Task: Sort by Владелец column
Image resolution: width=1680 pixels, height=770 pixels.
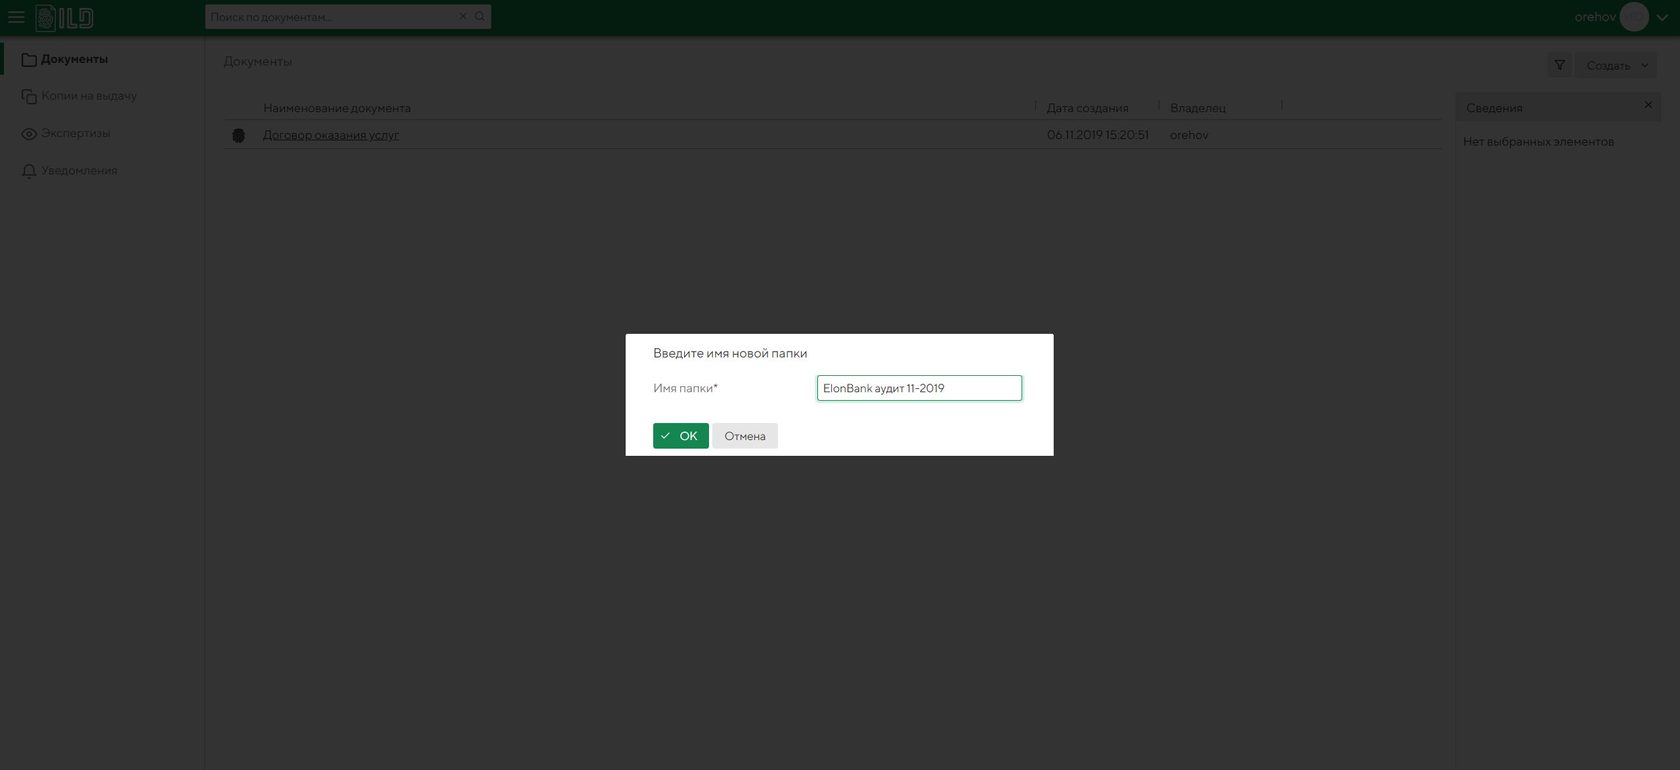Action: [1198, 108]
